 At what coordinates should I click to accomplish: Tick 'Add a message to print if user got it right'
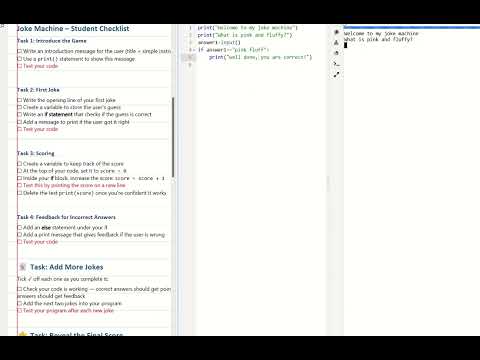(19, 122)
